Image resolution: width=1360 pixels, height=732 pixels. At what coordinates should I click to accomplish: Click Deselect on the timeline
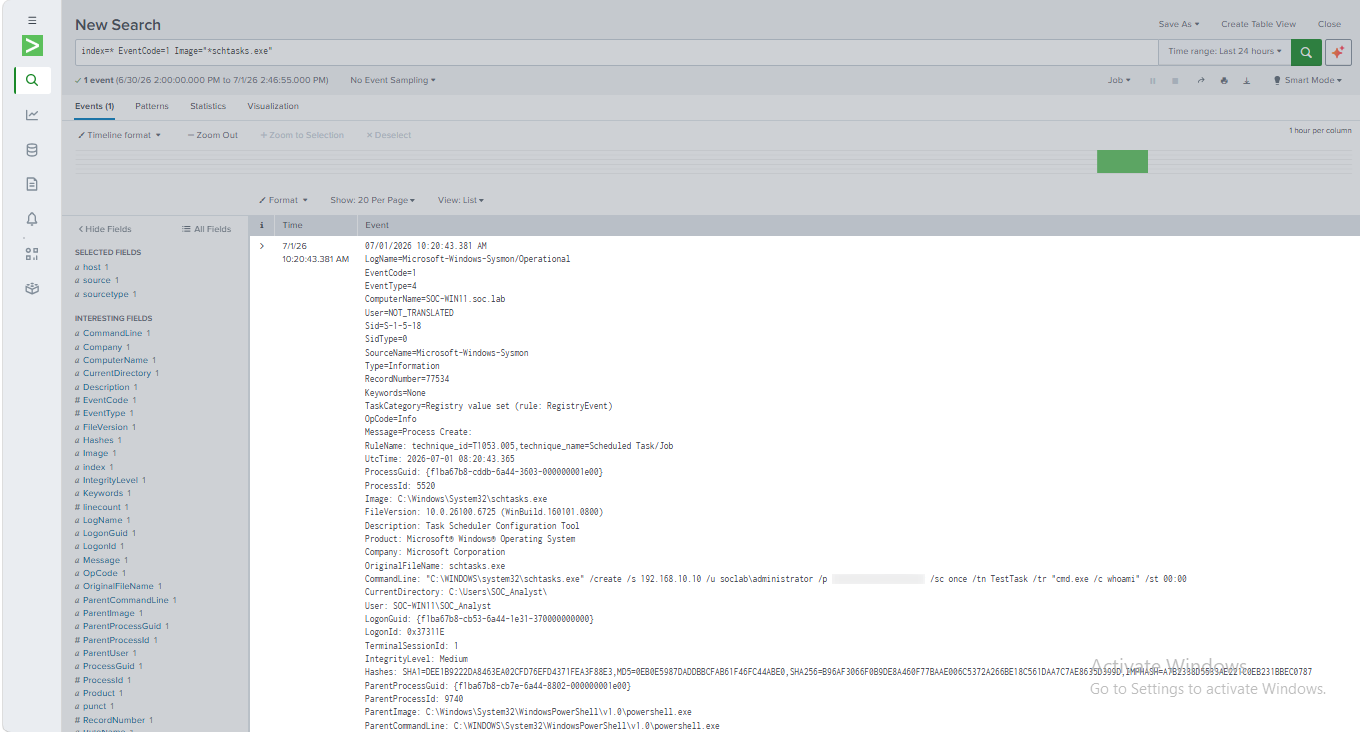pos(389,135)
